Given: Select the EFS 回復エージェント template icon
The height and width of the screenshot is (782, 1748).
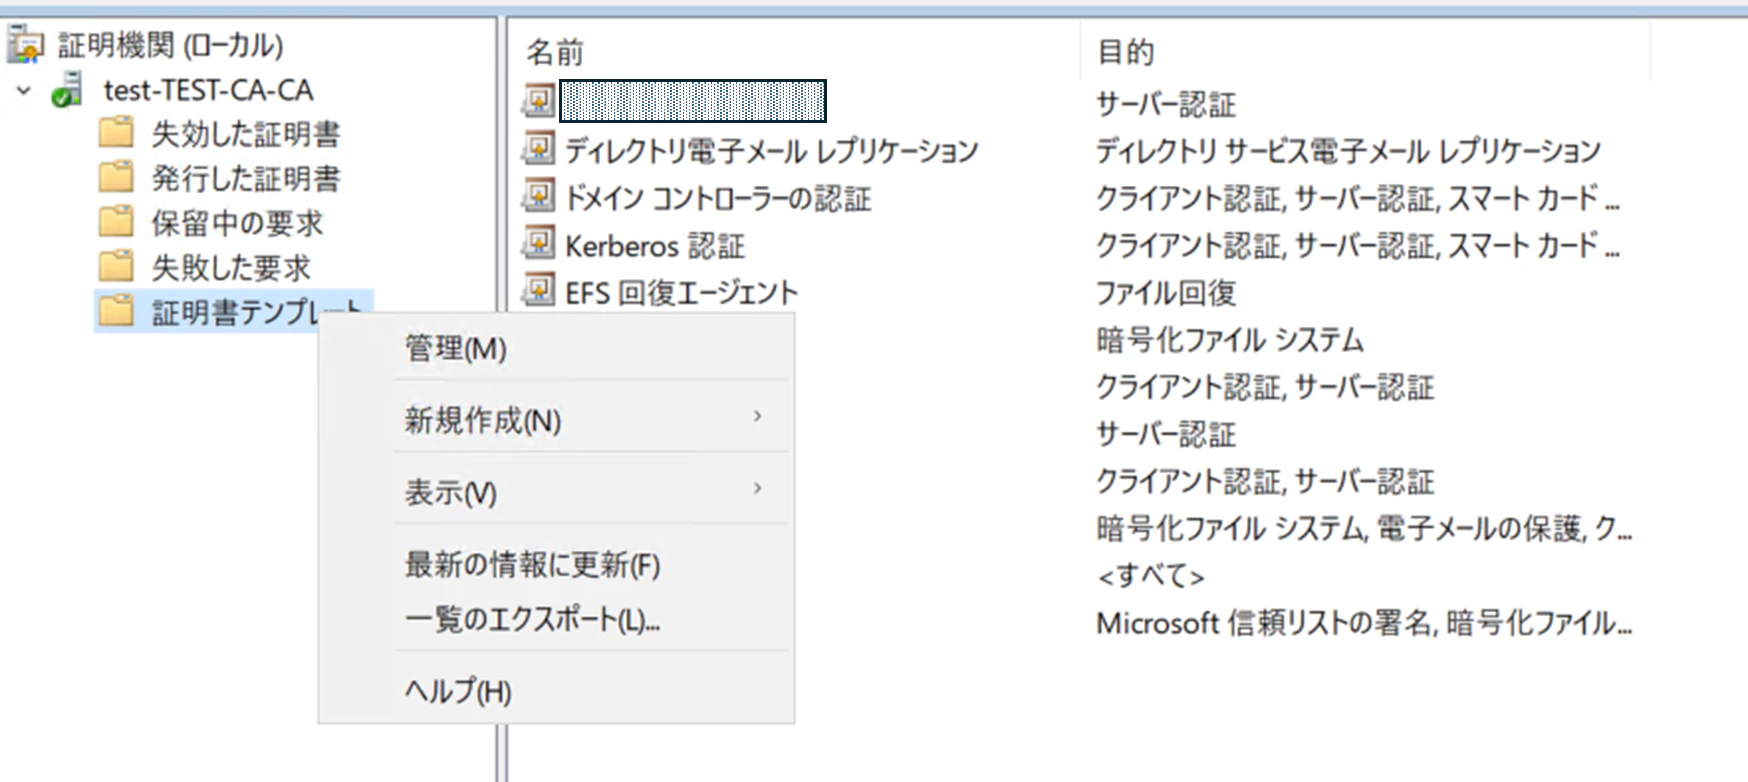Looking at the screenshot, I should [539, 291].
